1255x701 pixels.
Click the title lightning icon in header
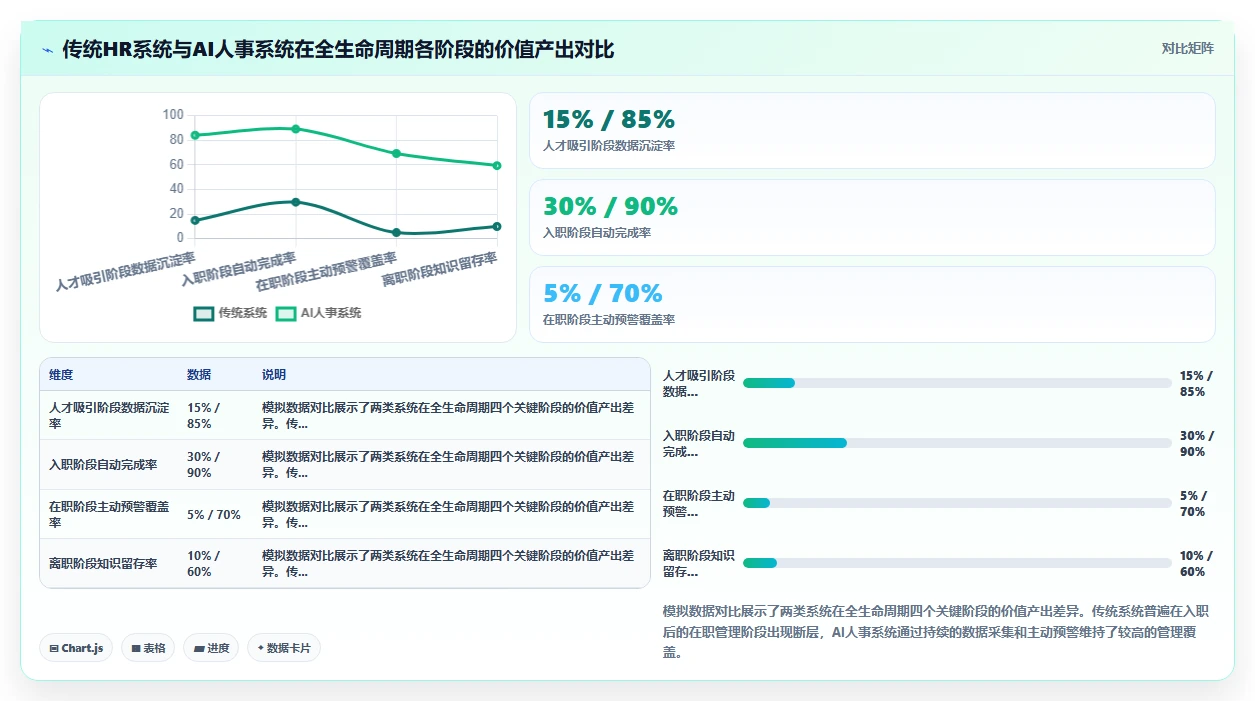[47, 50]
